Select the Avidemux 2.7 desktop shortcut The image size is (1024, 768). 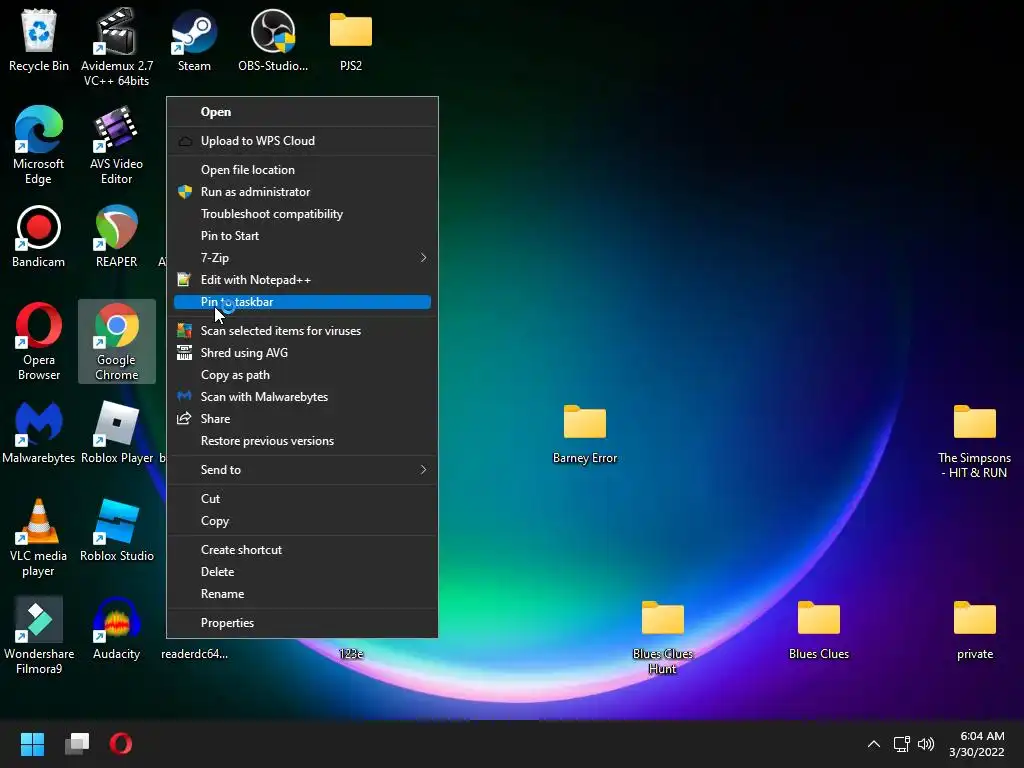click(117, 47)
